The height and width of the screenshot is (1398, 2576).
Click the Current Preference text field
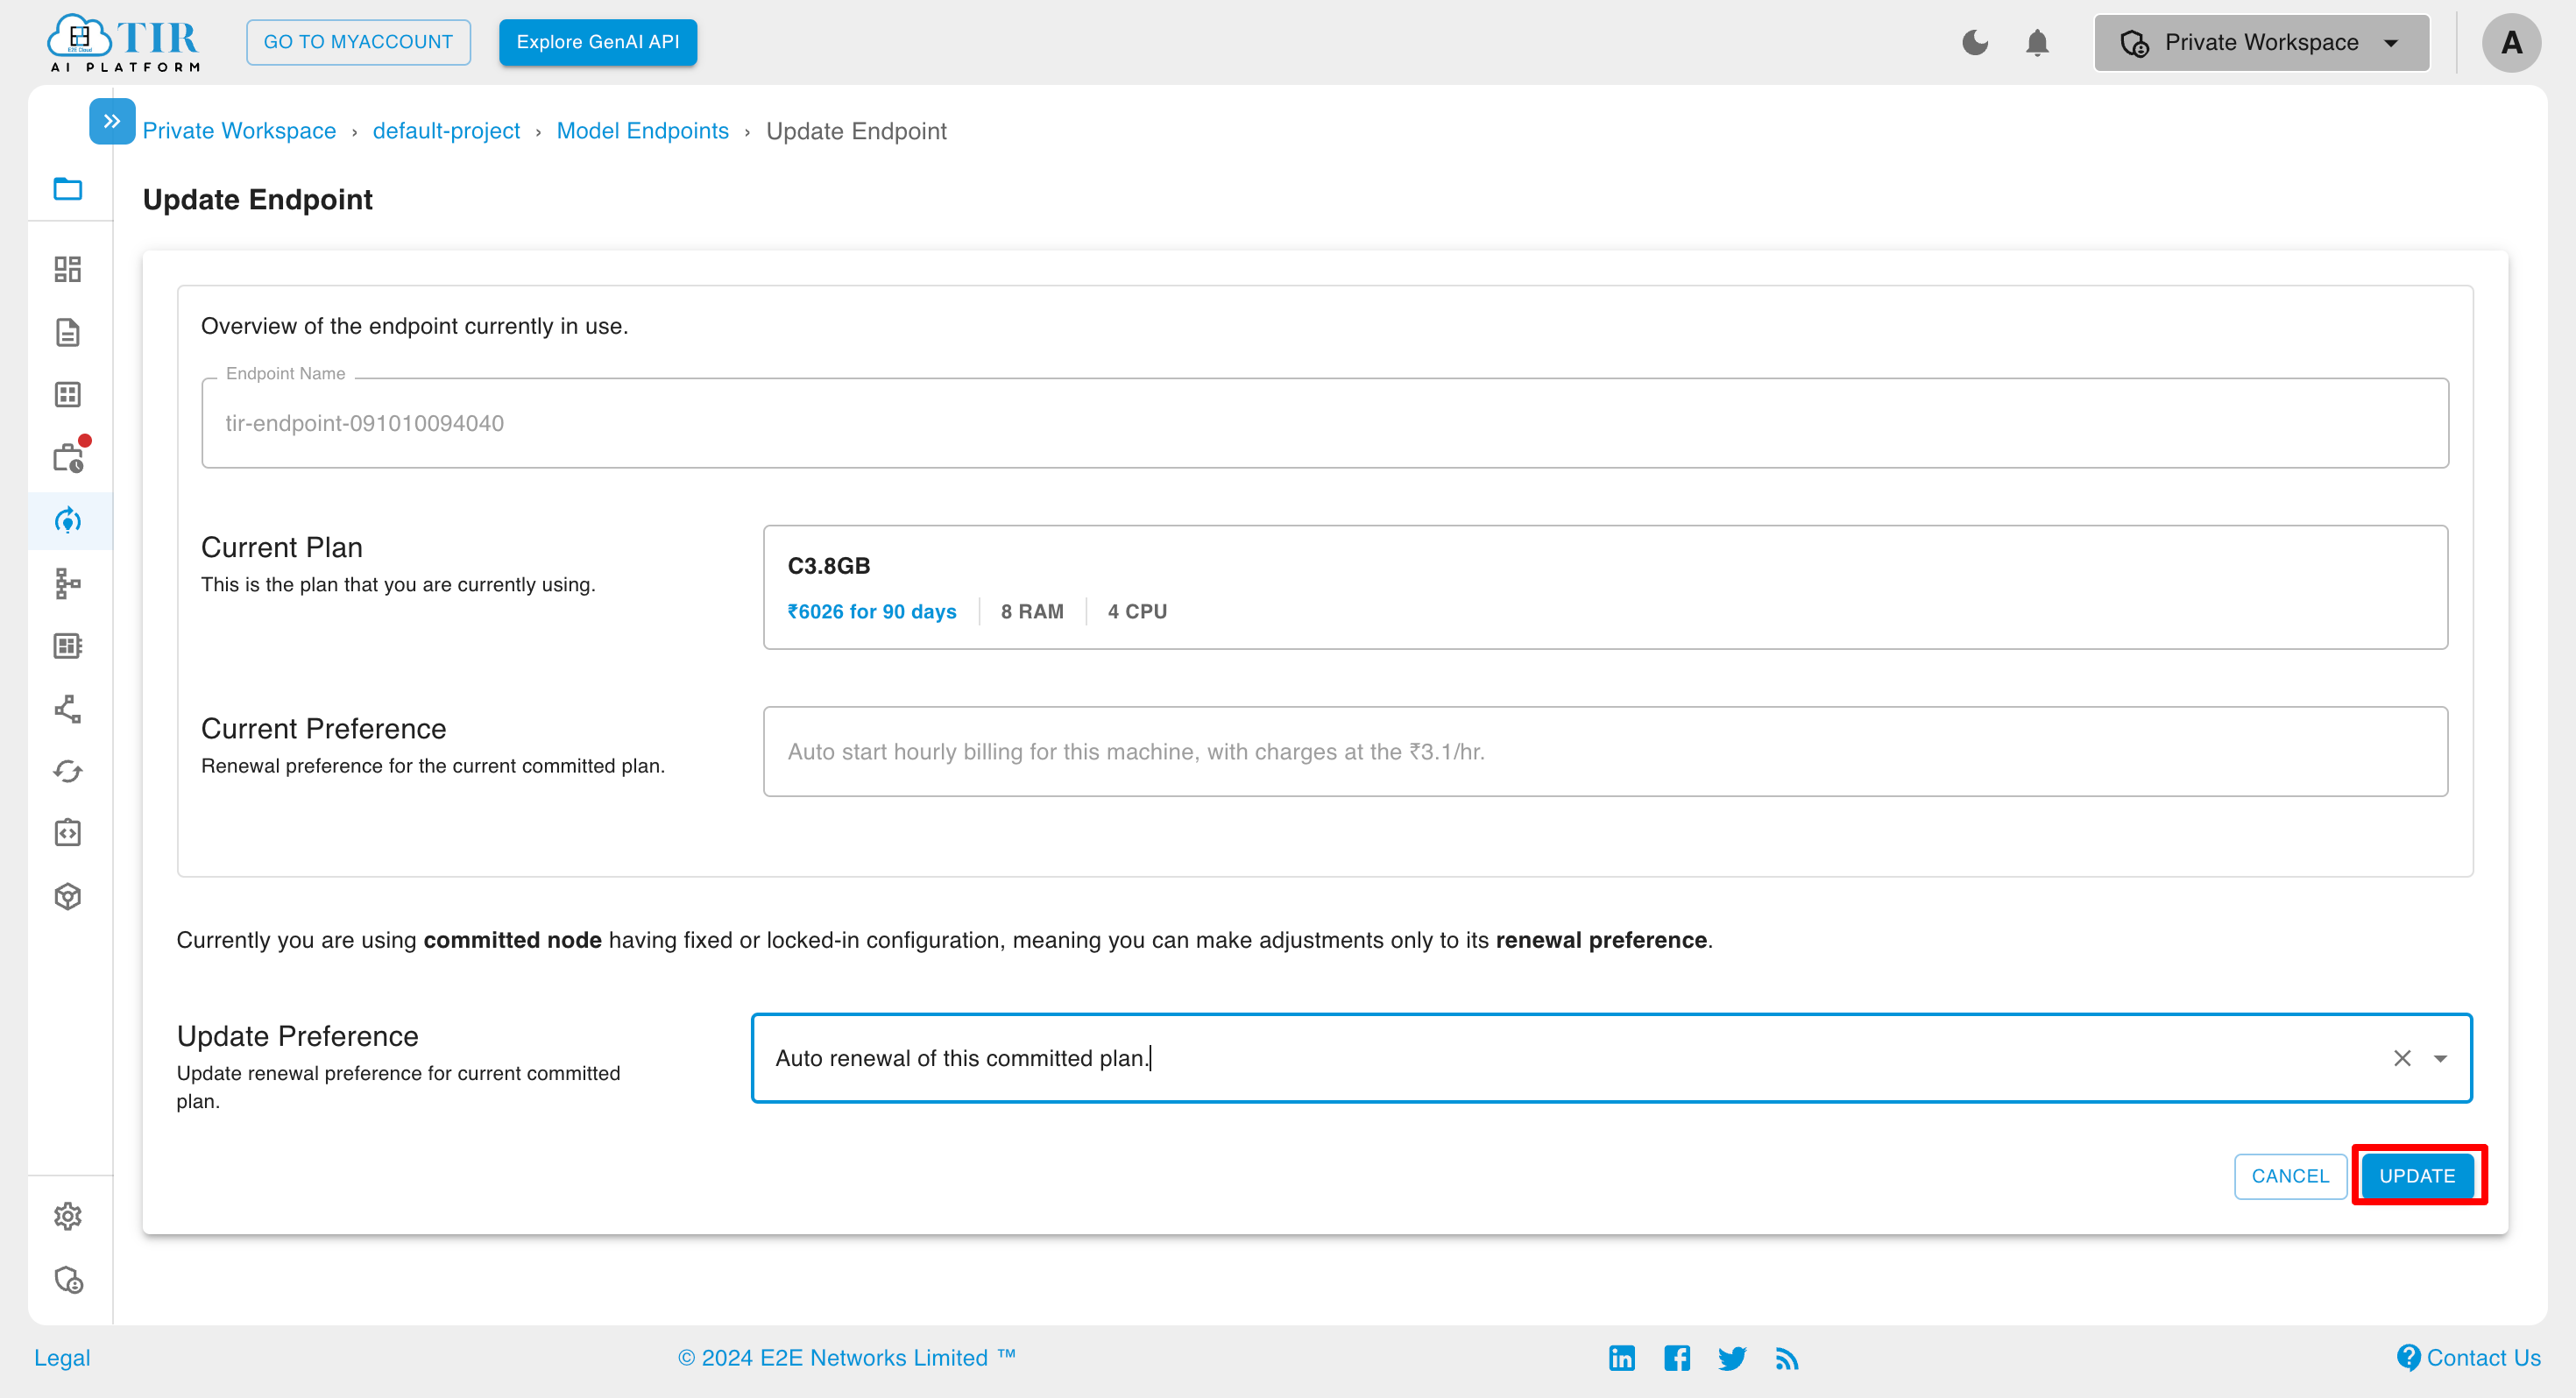1605,752
